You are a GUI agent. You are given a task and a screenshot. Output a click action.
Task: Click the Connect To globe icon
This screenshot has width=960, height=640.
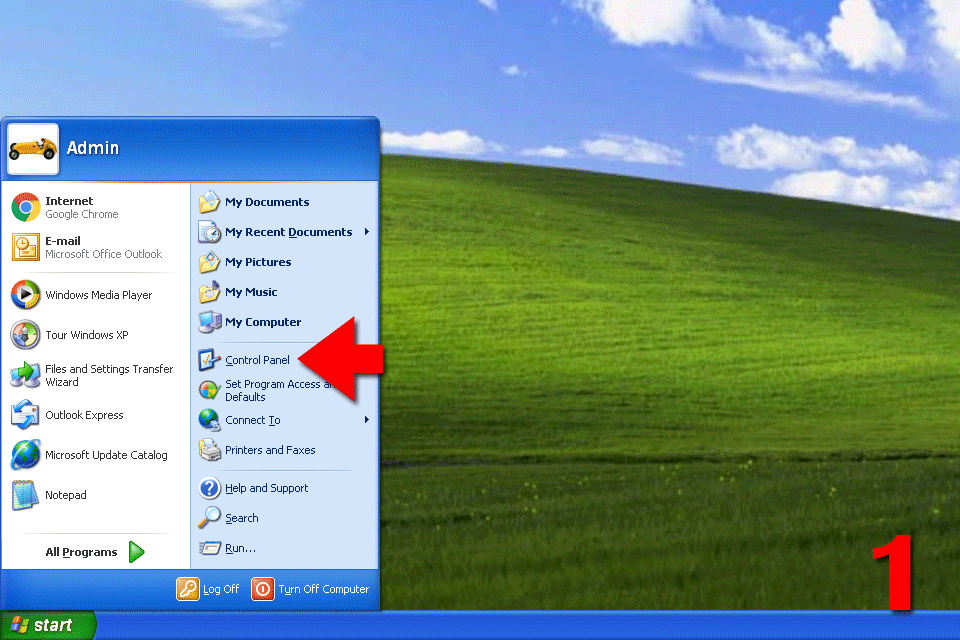[209, 420]
